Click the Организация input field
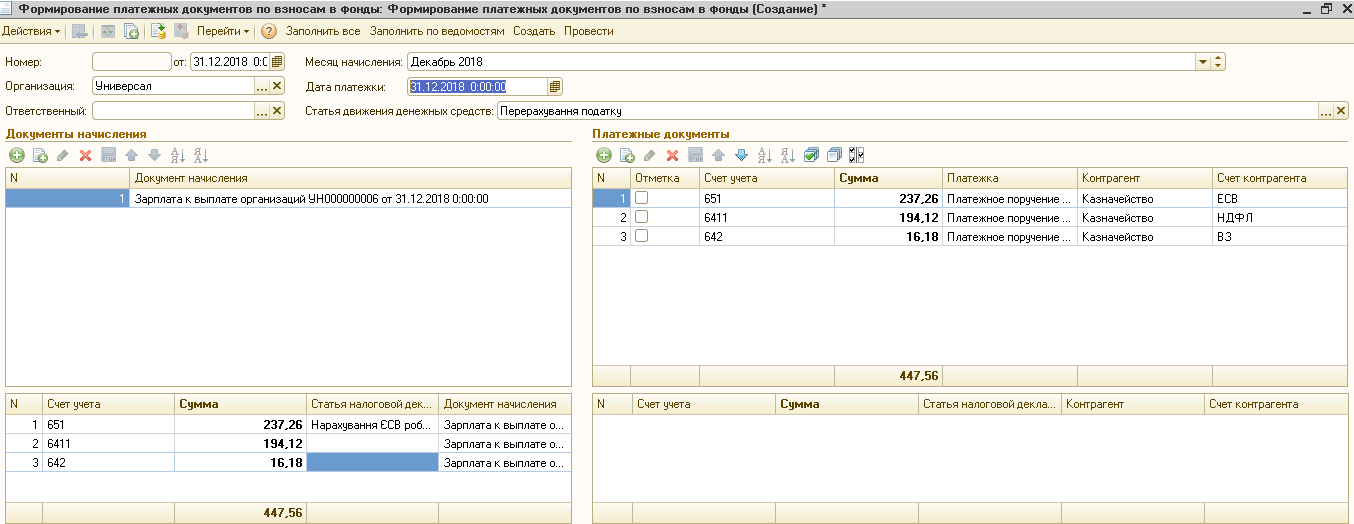Viewport: 1354px width, 524px height. 173,86
